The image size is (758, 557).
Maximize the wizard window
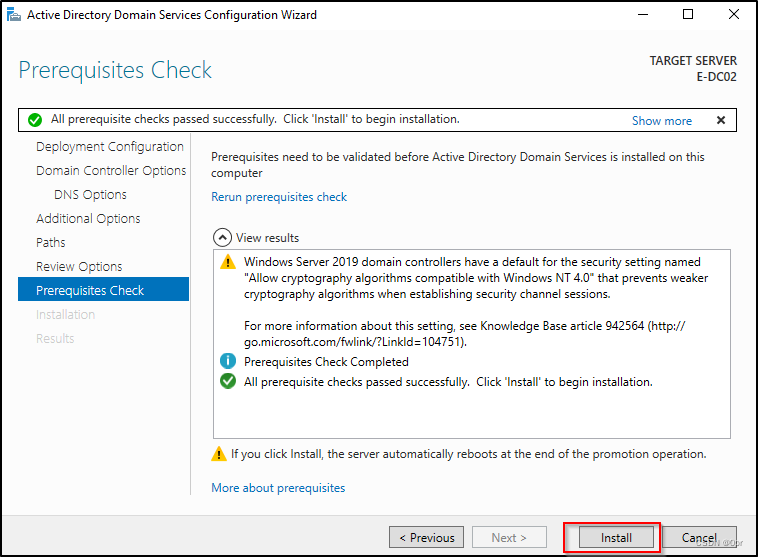pyautogui.click(x=688, y=15)
